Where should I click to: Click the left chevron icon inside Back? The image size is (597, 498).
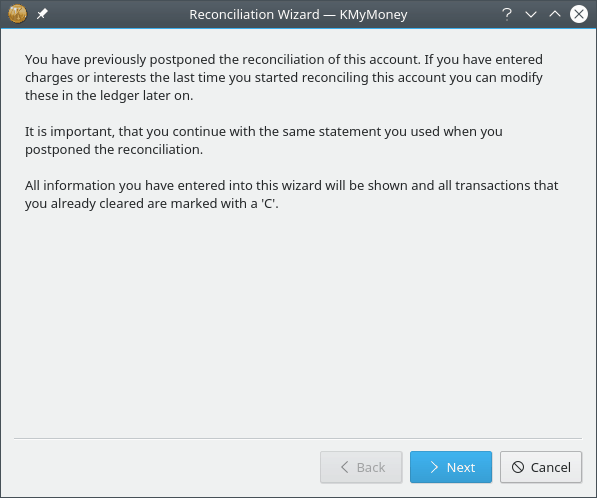[x=345, y=467]
